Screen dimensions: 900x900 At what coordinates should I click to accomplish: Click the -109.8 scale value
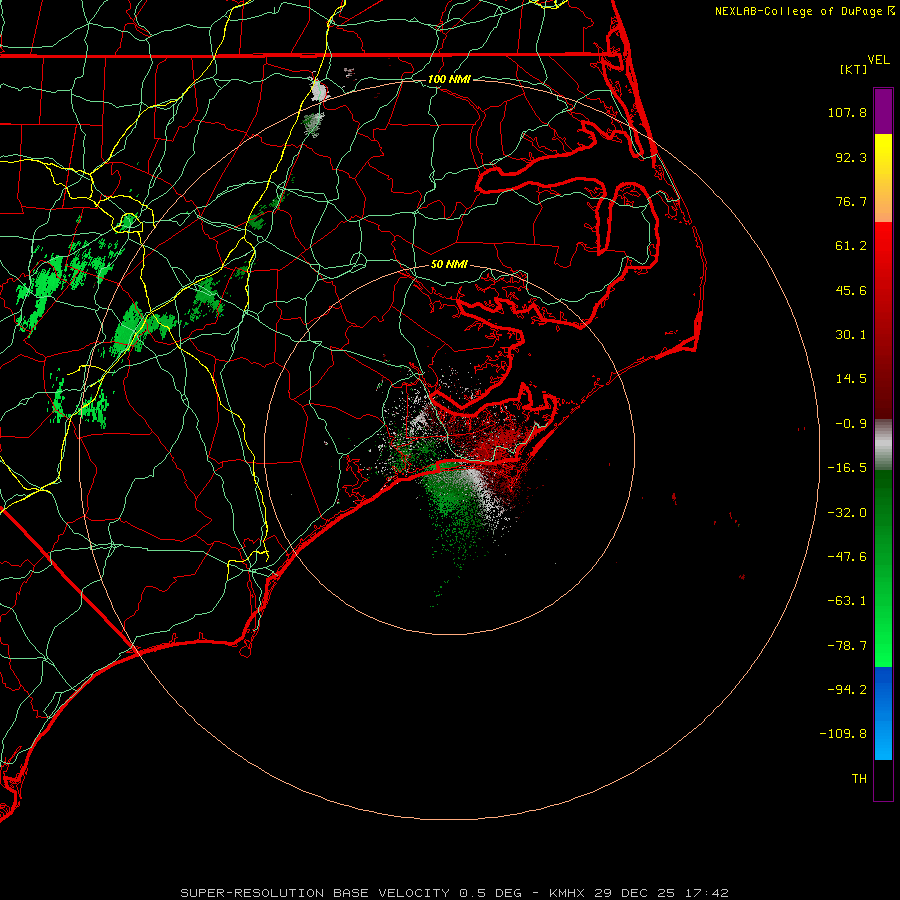point(843,734)
